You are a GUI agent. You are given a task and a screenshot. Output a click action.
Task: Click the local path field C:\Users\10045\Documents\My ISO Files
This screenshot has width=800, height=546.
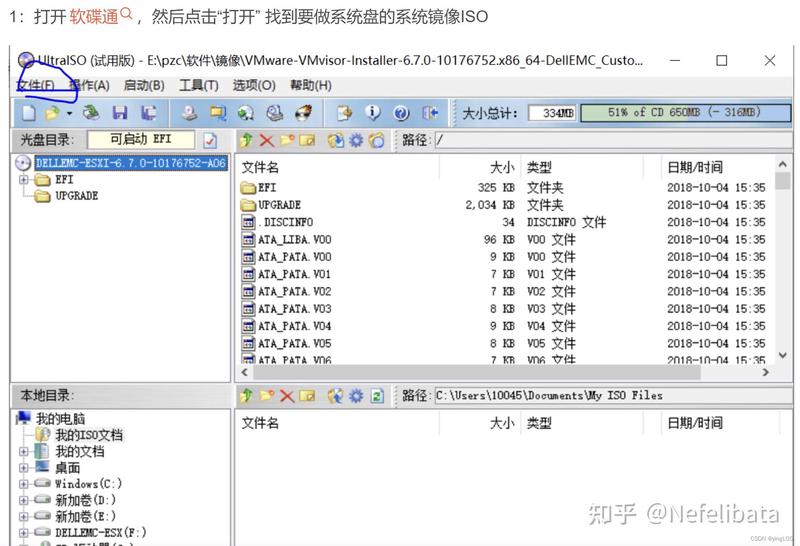point(613,395)
